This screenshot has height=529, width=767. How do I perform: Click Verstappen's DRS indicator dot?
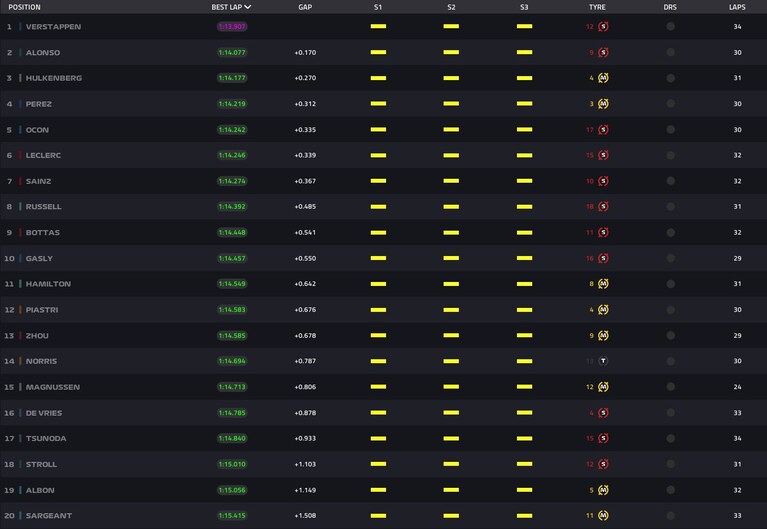pos(671,26)
